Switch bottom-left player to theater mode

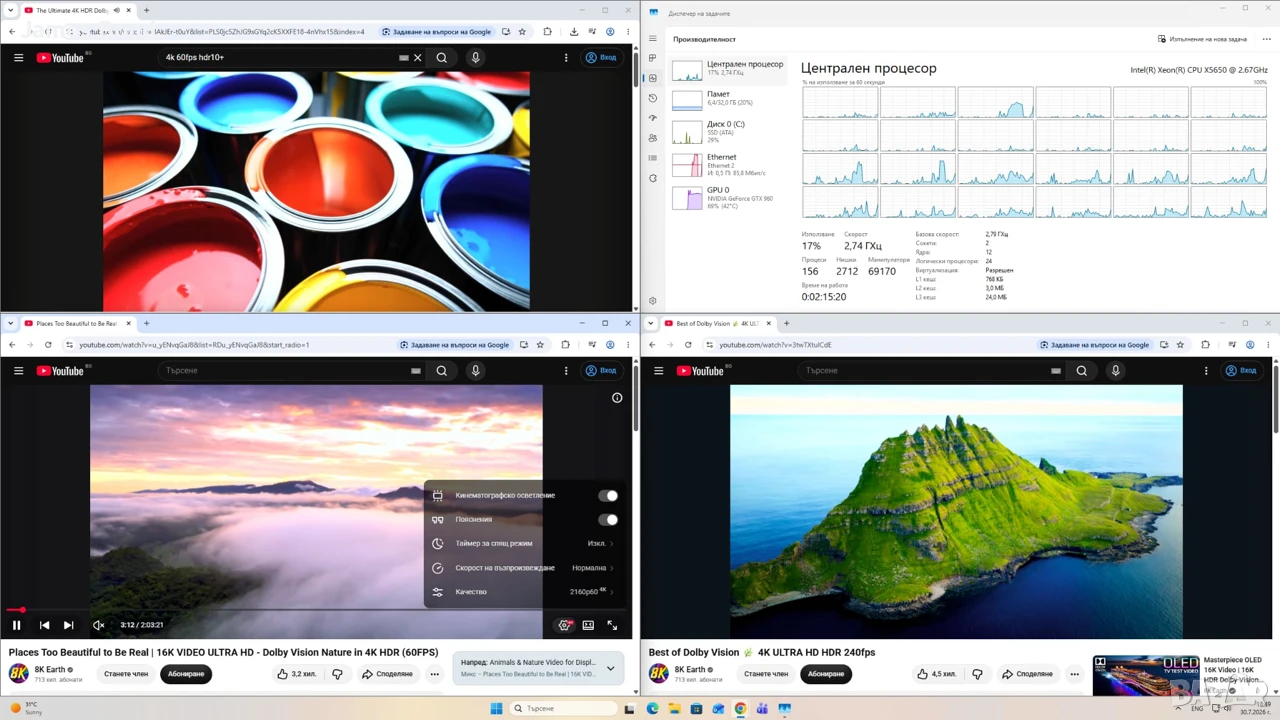click(x=588, y=625)
